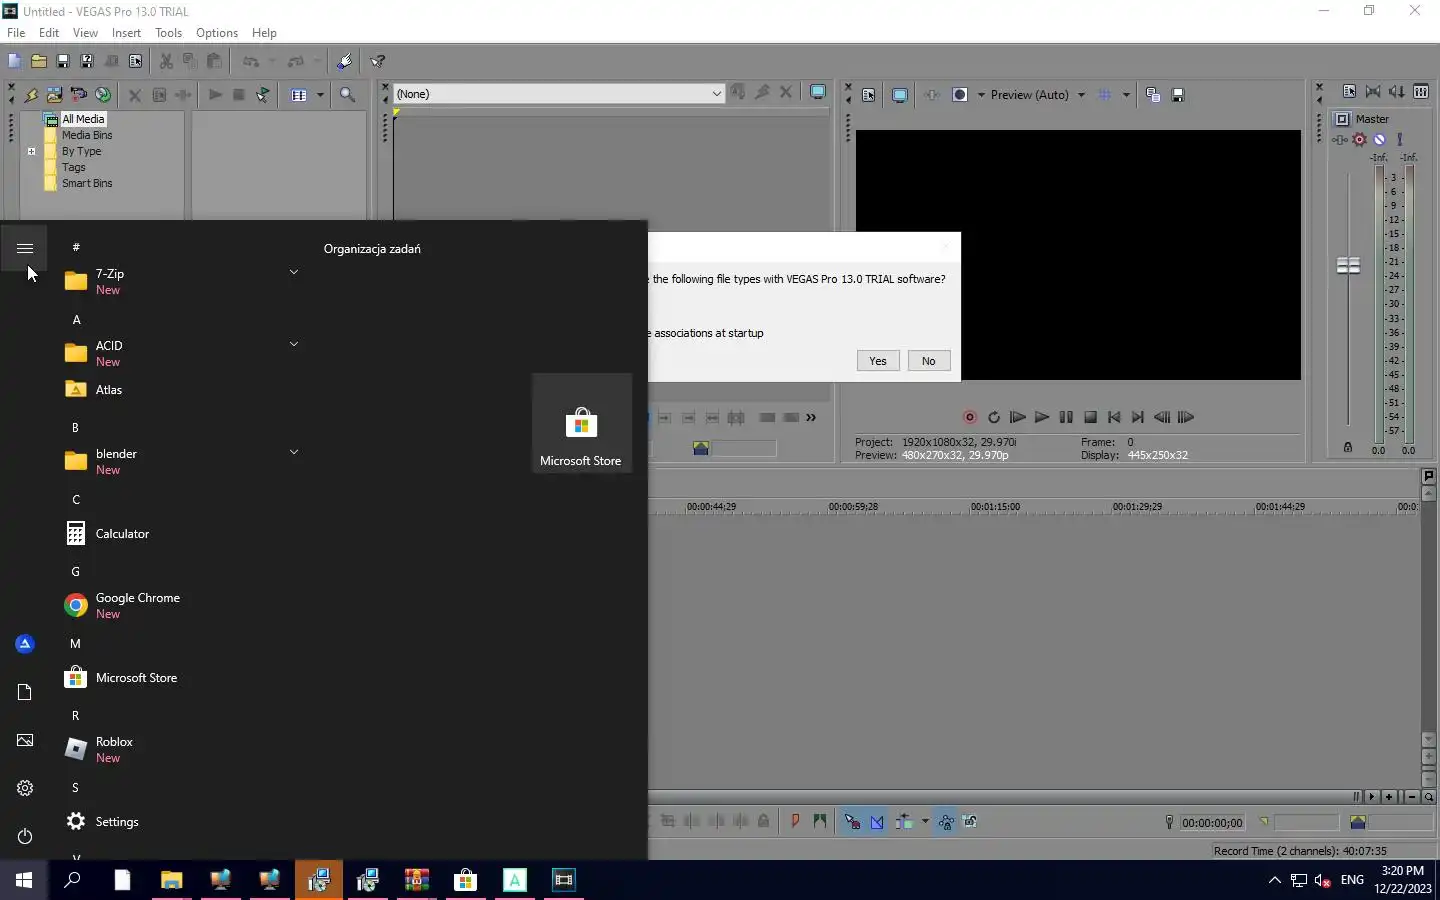Open the Options menu

pyautogui.click(x=217, y=33)
